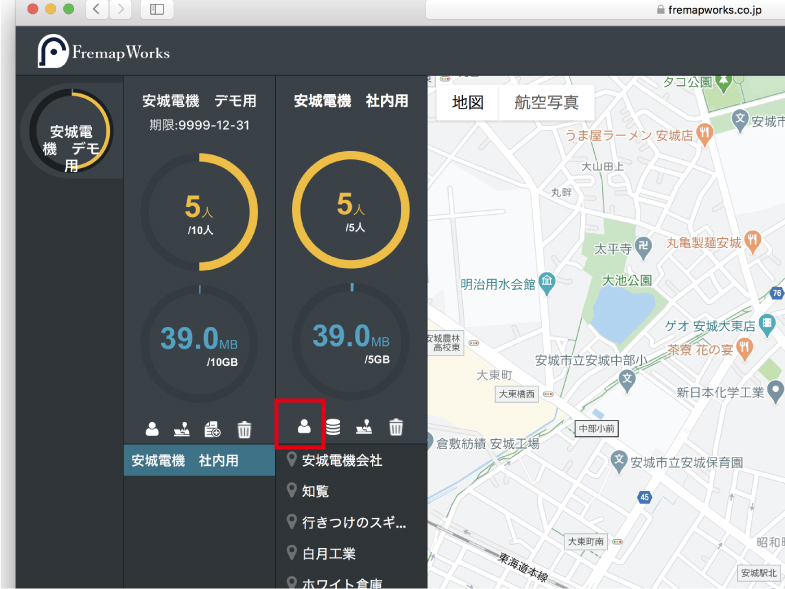Click the user icon in the デモ用 panel
The height and width of the screenshot is (589, 785).
tap(152, 429)
